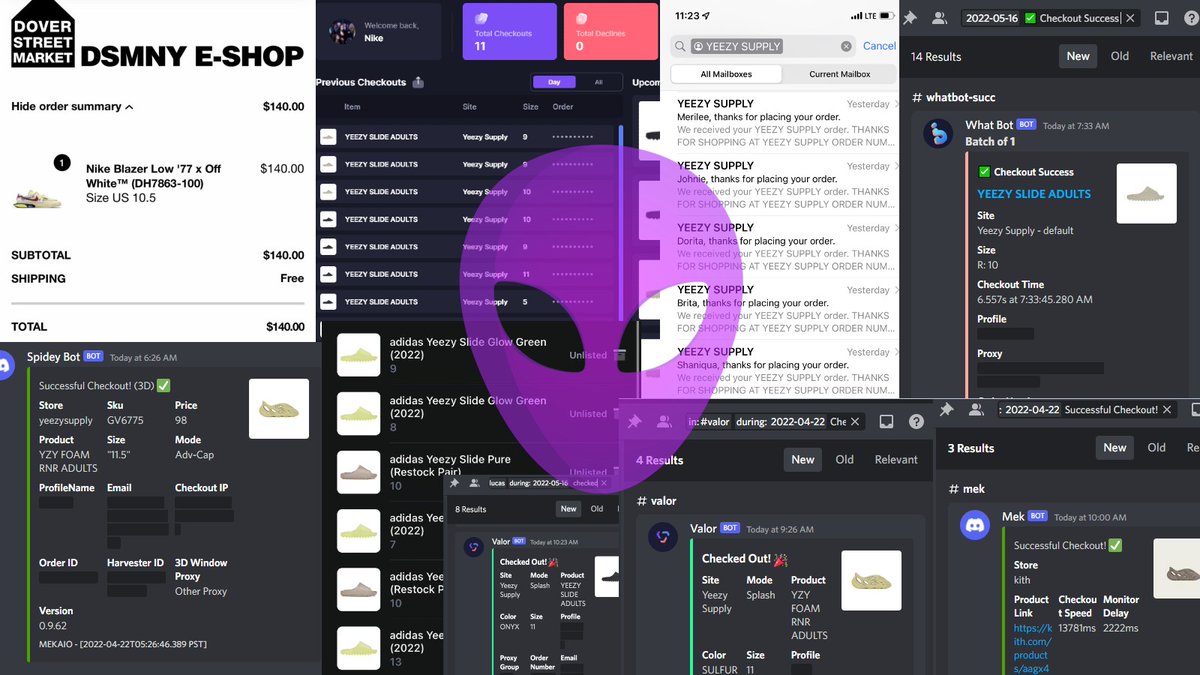Select Current Mailbox search scope
Viewport: 1200px width, 675px height.
pyautogui.click(x=839, y=74)
